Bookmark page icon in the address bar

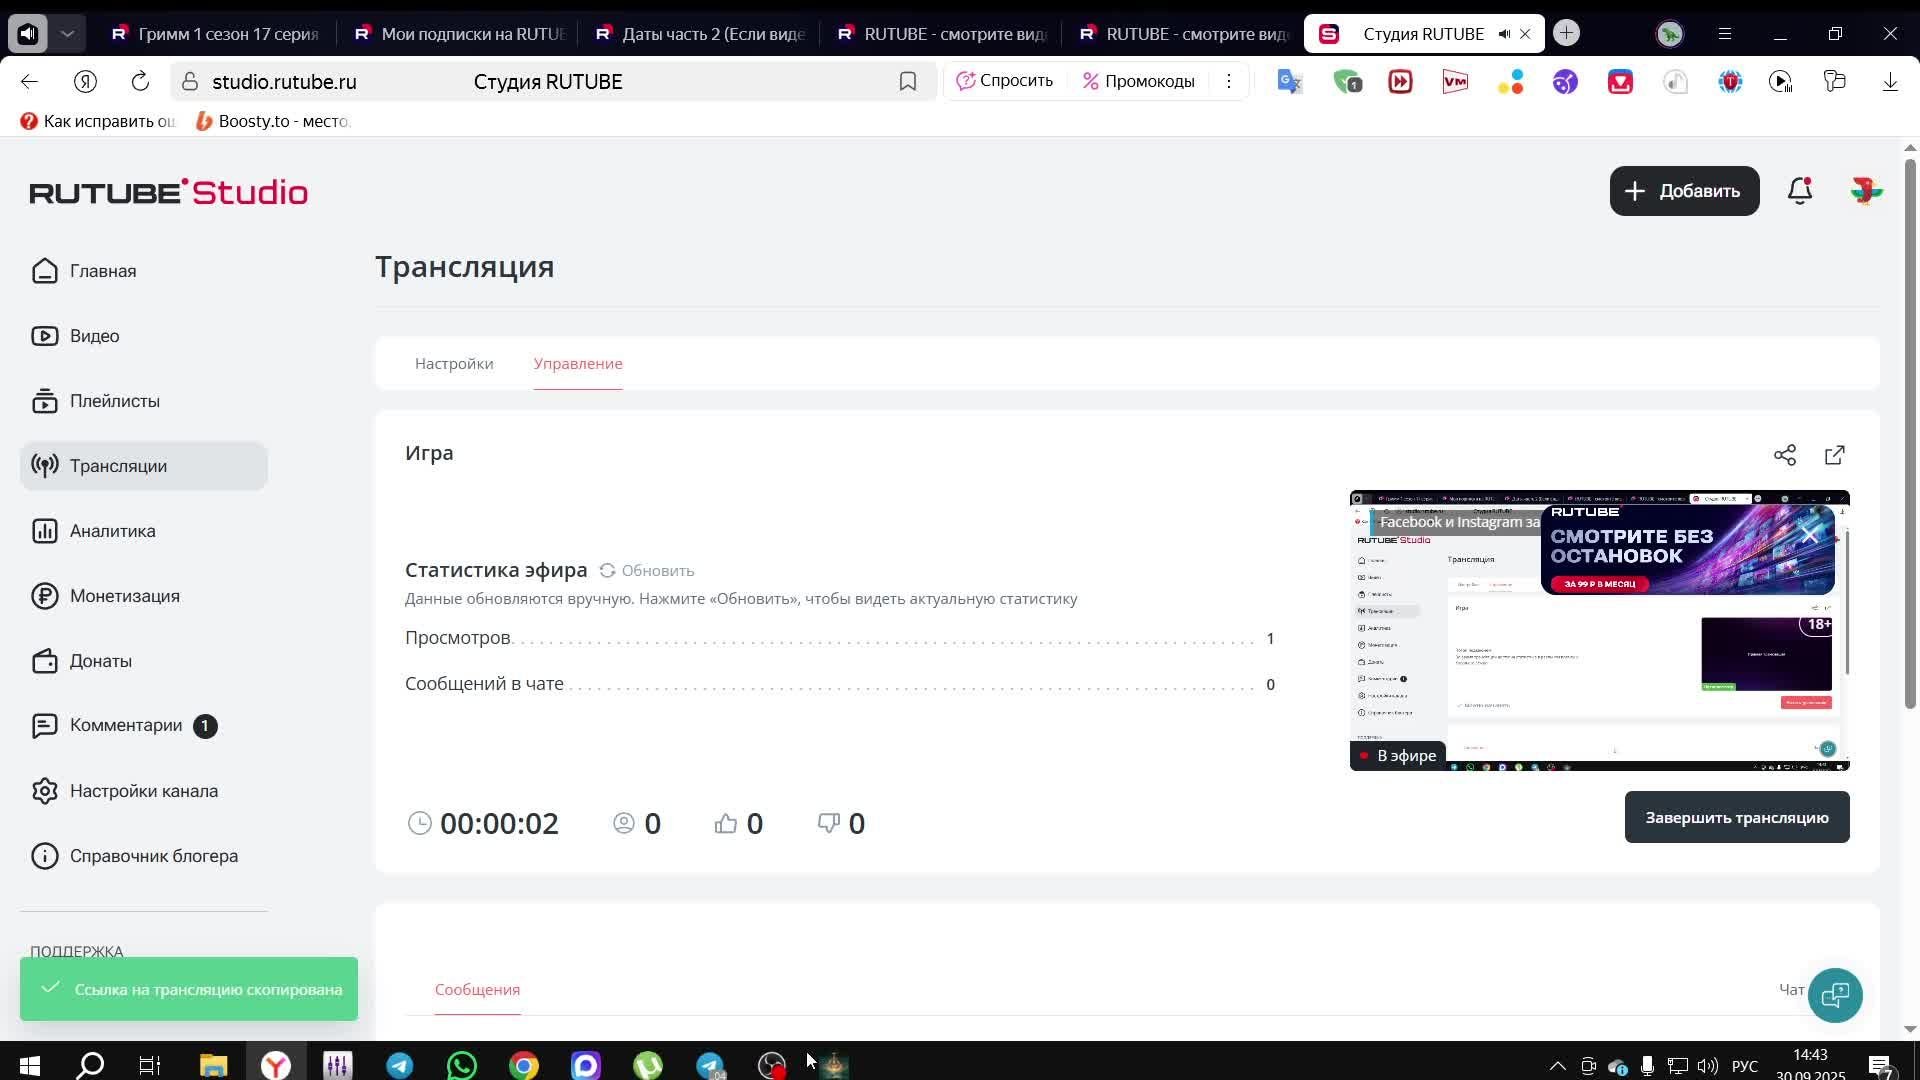[908, 82]
